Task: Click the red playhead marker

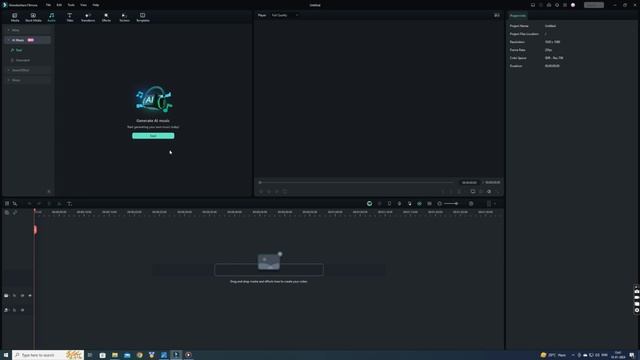Action: click(35, 230)
